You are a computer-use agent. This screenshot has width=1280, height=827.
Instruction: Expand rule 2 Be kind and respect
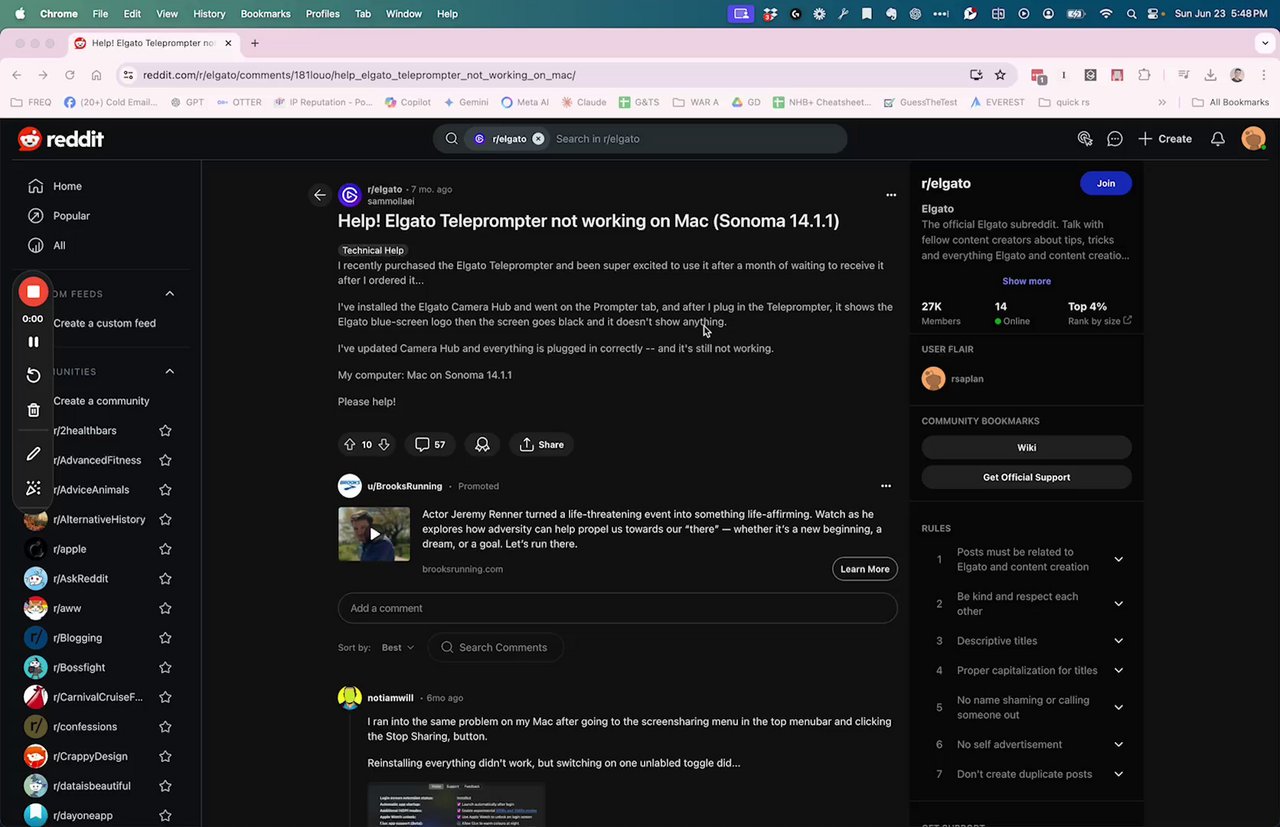1118,604
